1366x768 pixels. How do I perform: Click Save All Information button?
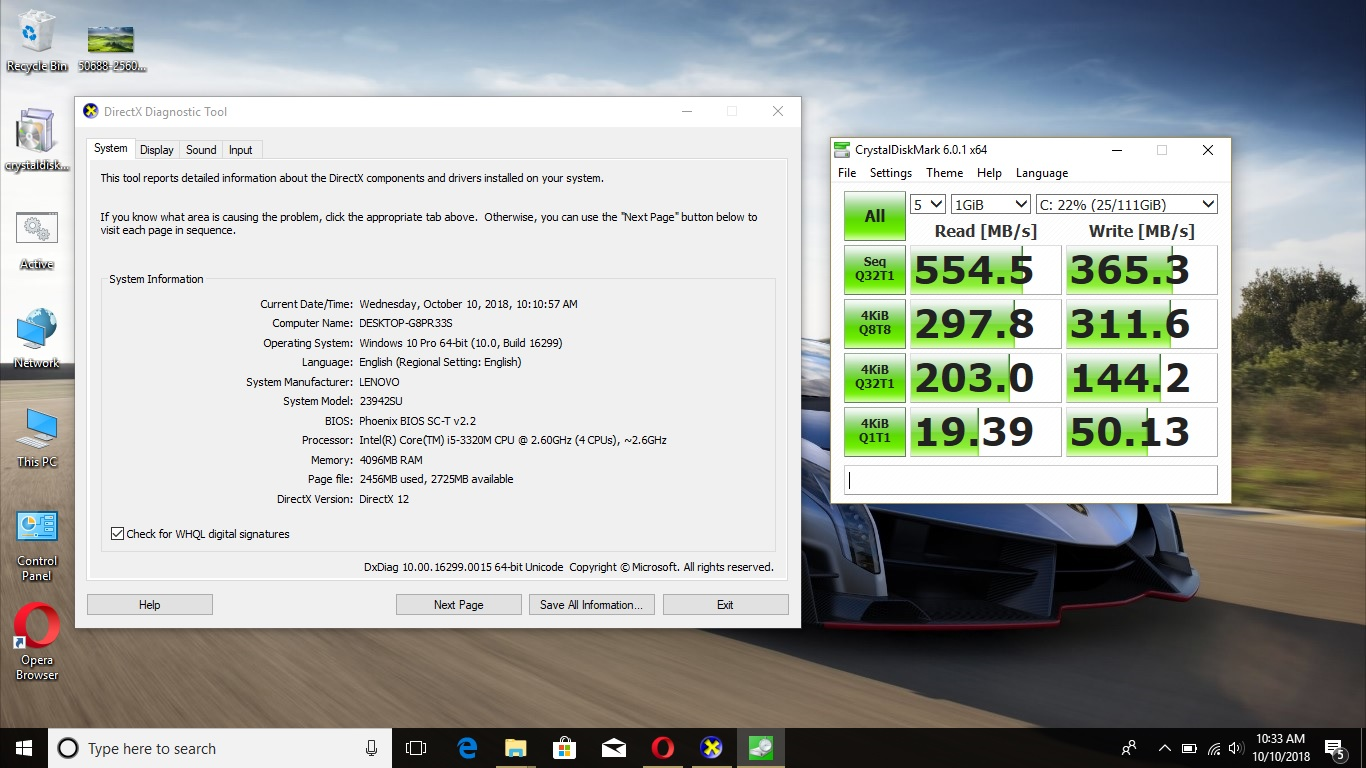(592, 605)
